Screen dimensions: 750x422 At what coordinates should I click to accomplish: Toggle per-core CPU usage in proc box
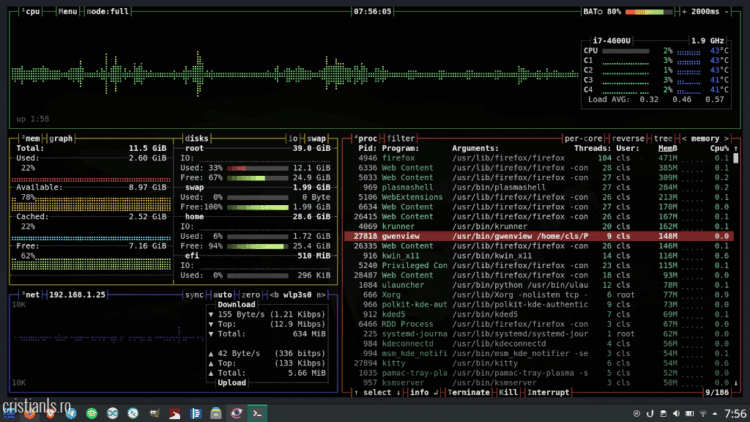click(584, 138)
